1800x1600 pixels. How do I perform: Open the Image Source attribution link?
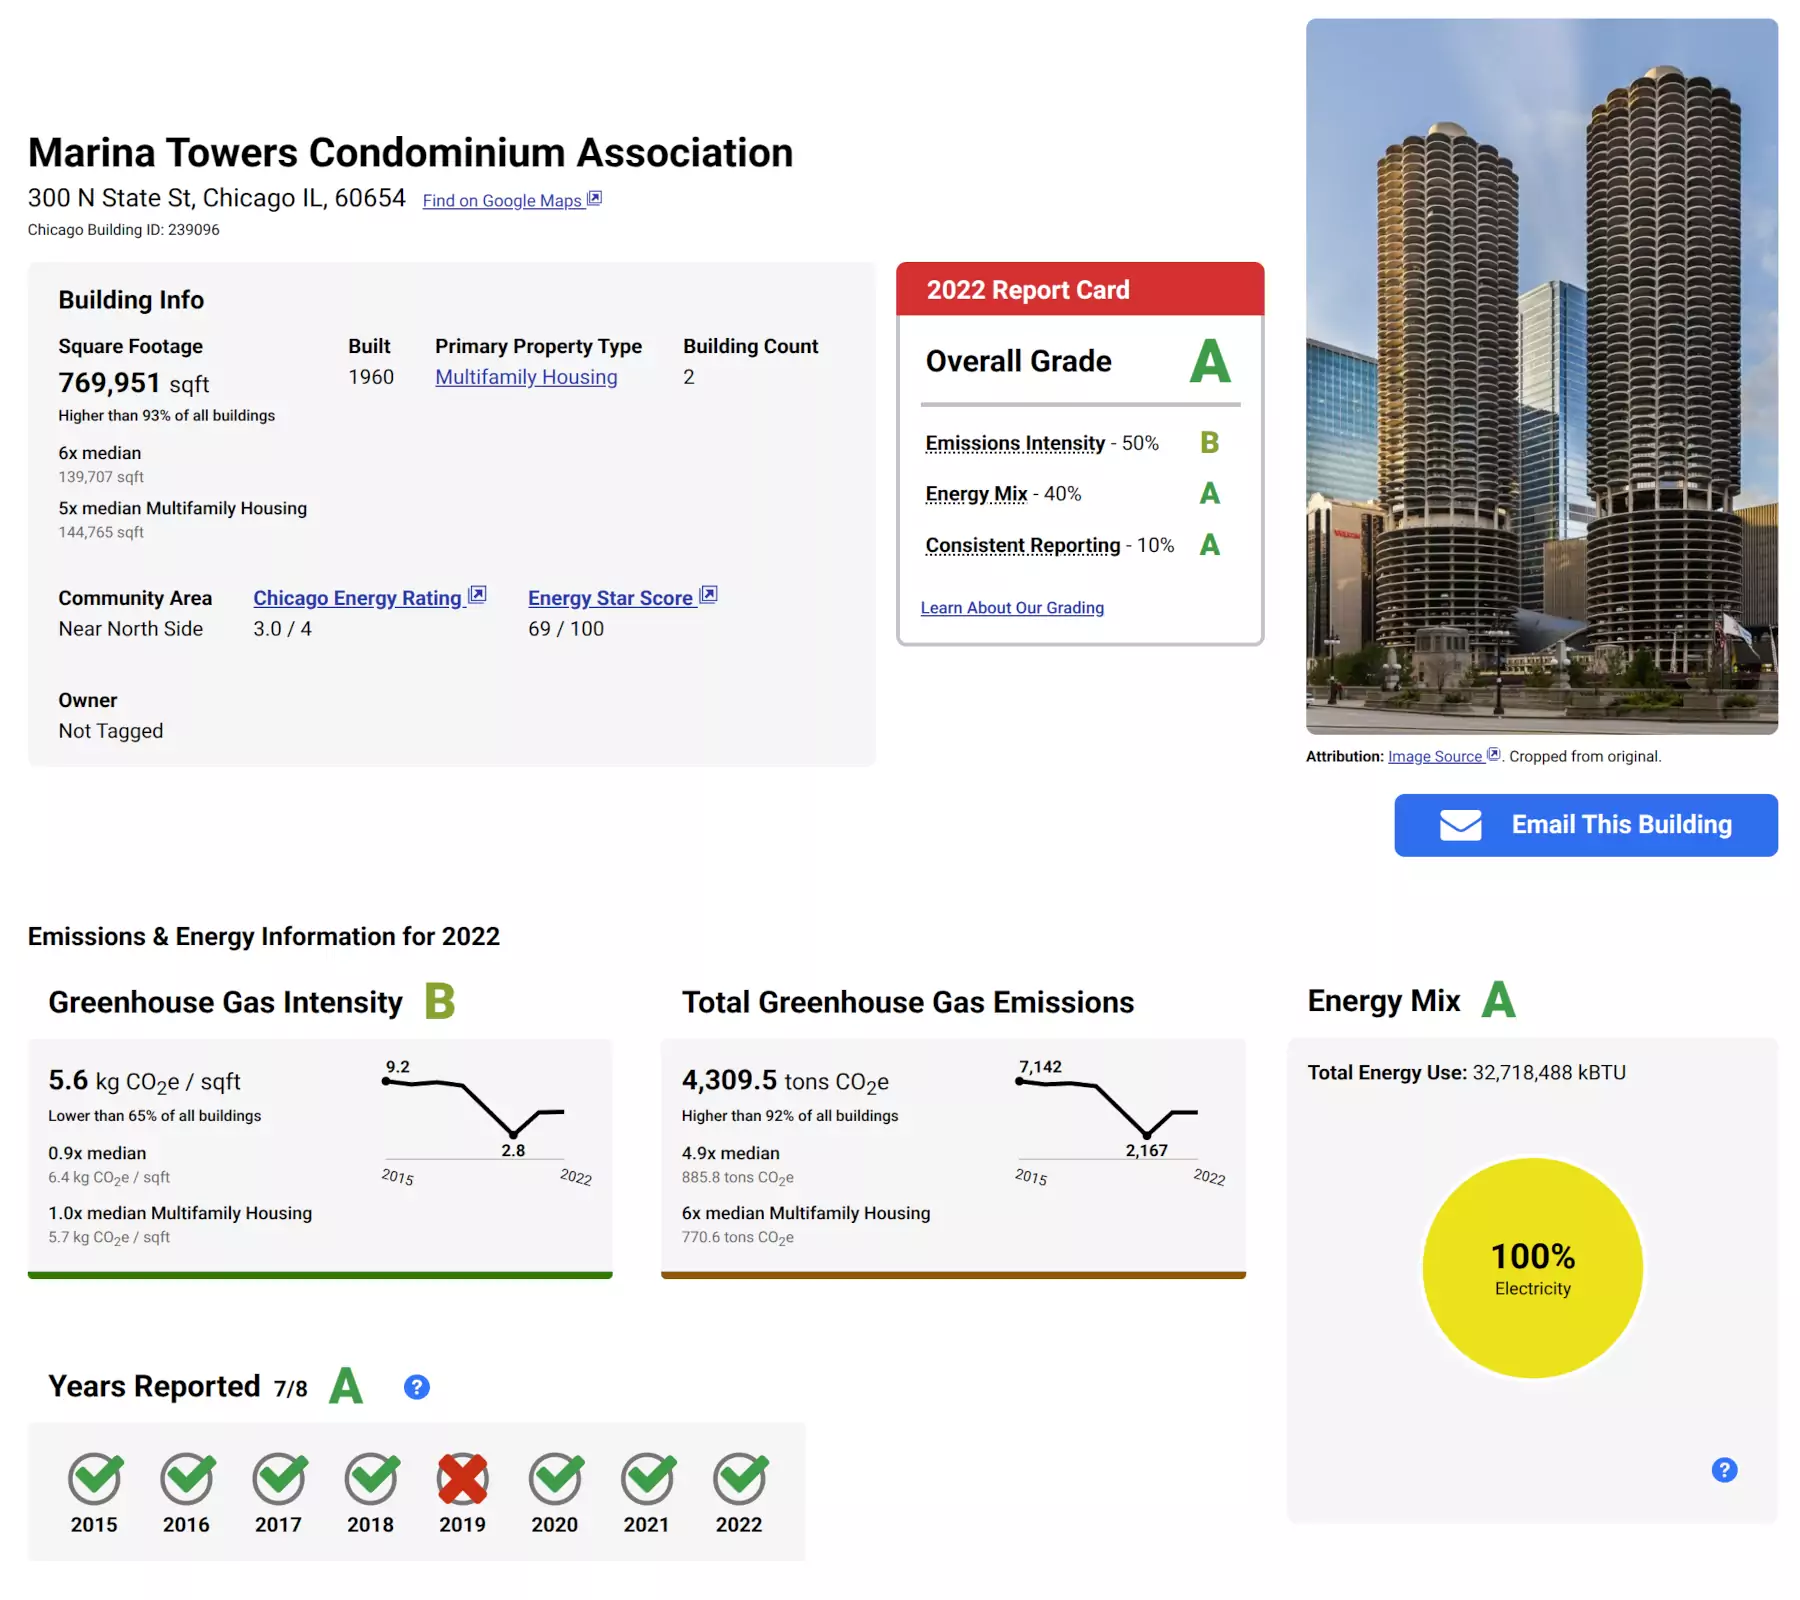pyautogui.click(x=1435, y=757)
